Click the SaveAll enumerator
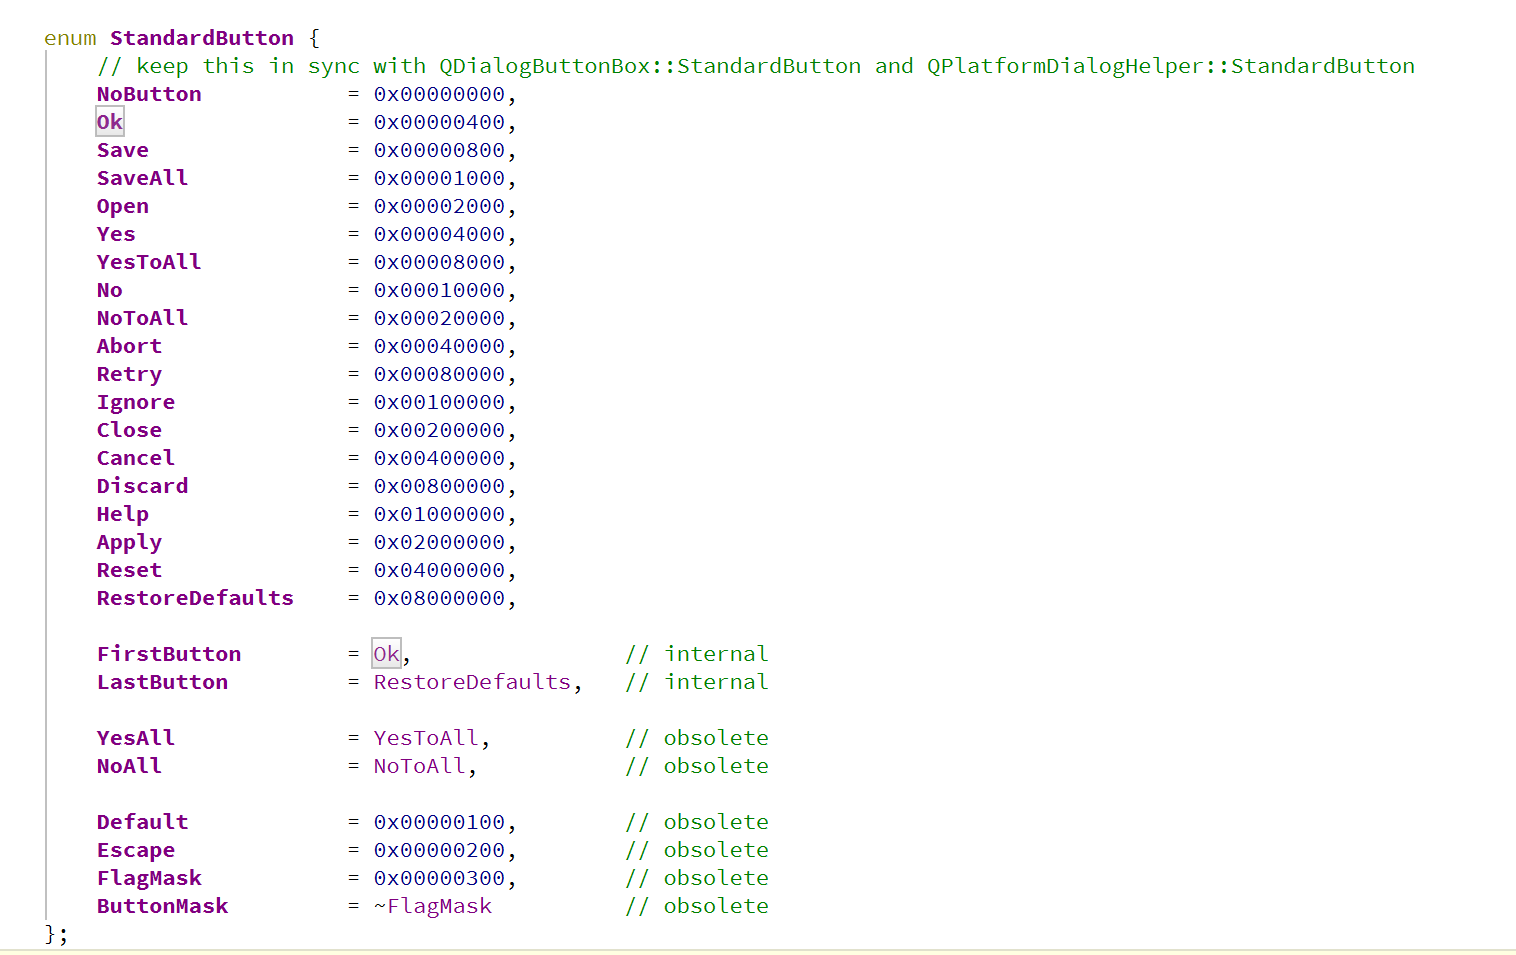 click(x=142, y=178)
